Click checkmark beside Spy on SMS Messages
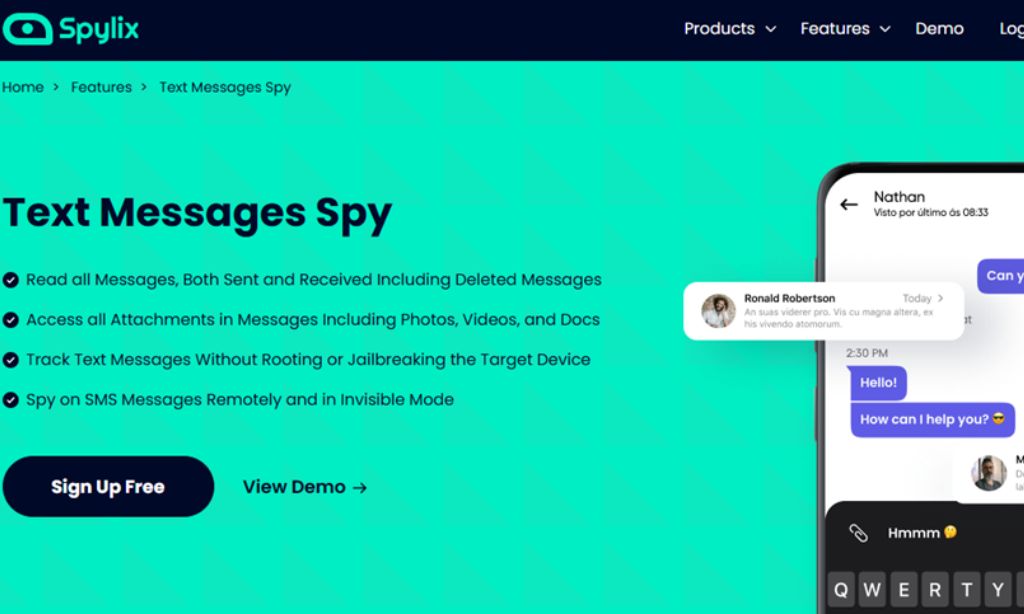The width and height of the screenshot is (1024, 614). pos(10,400)
